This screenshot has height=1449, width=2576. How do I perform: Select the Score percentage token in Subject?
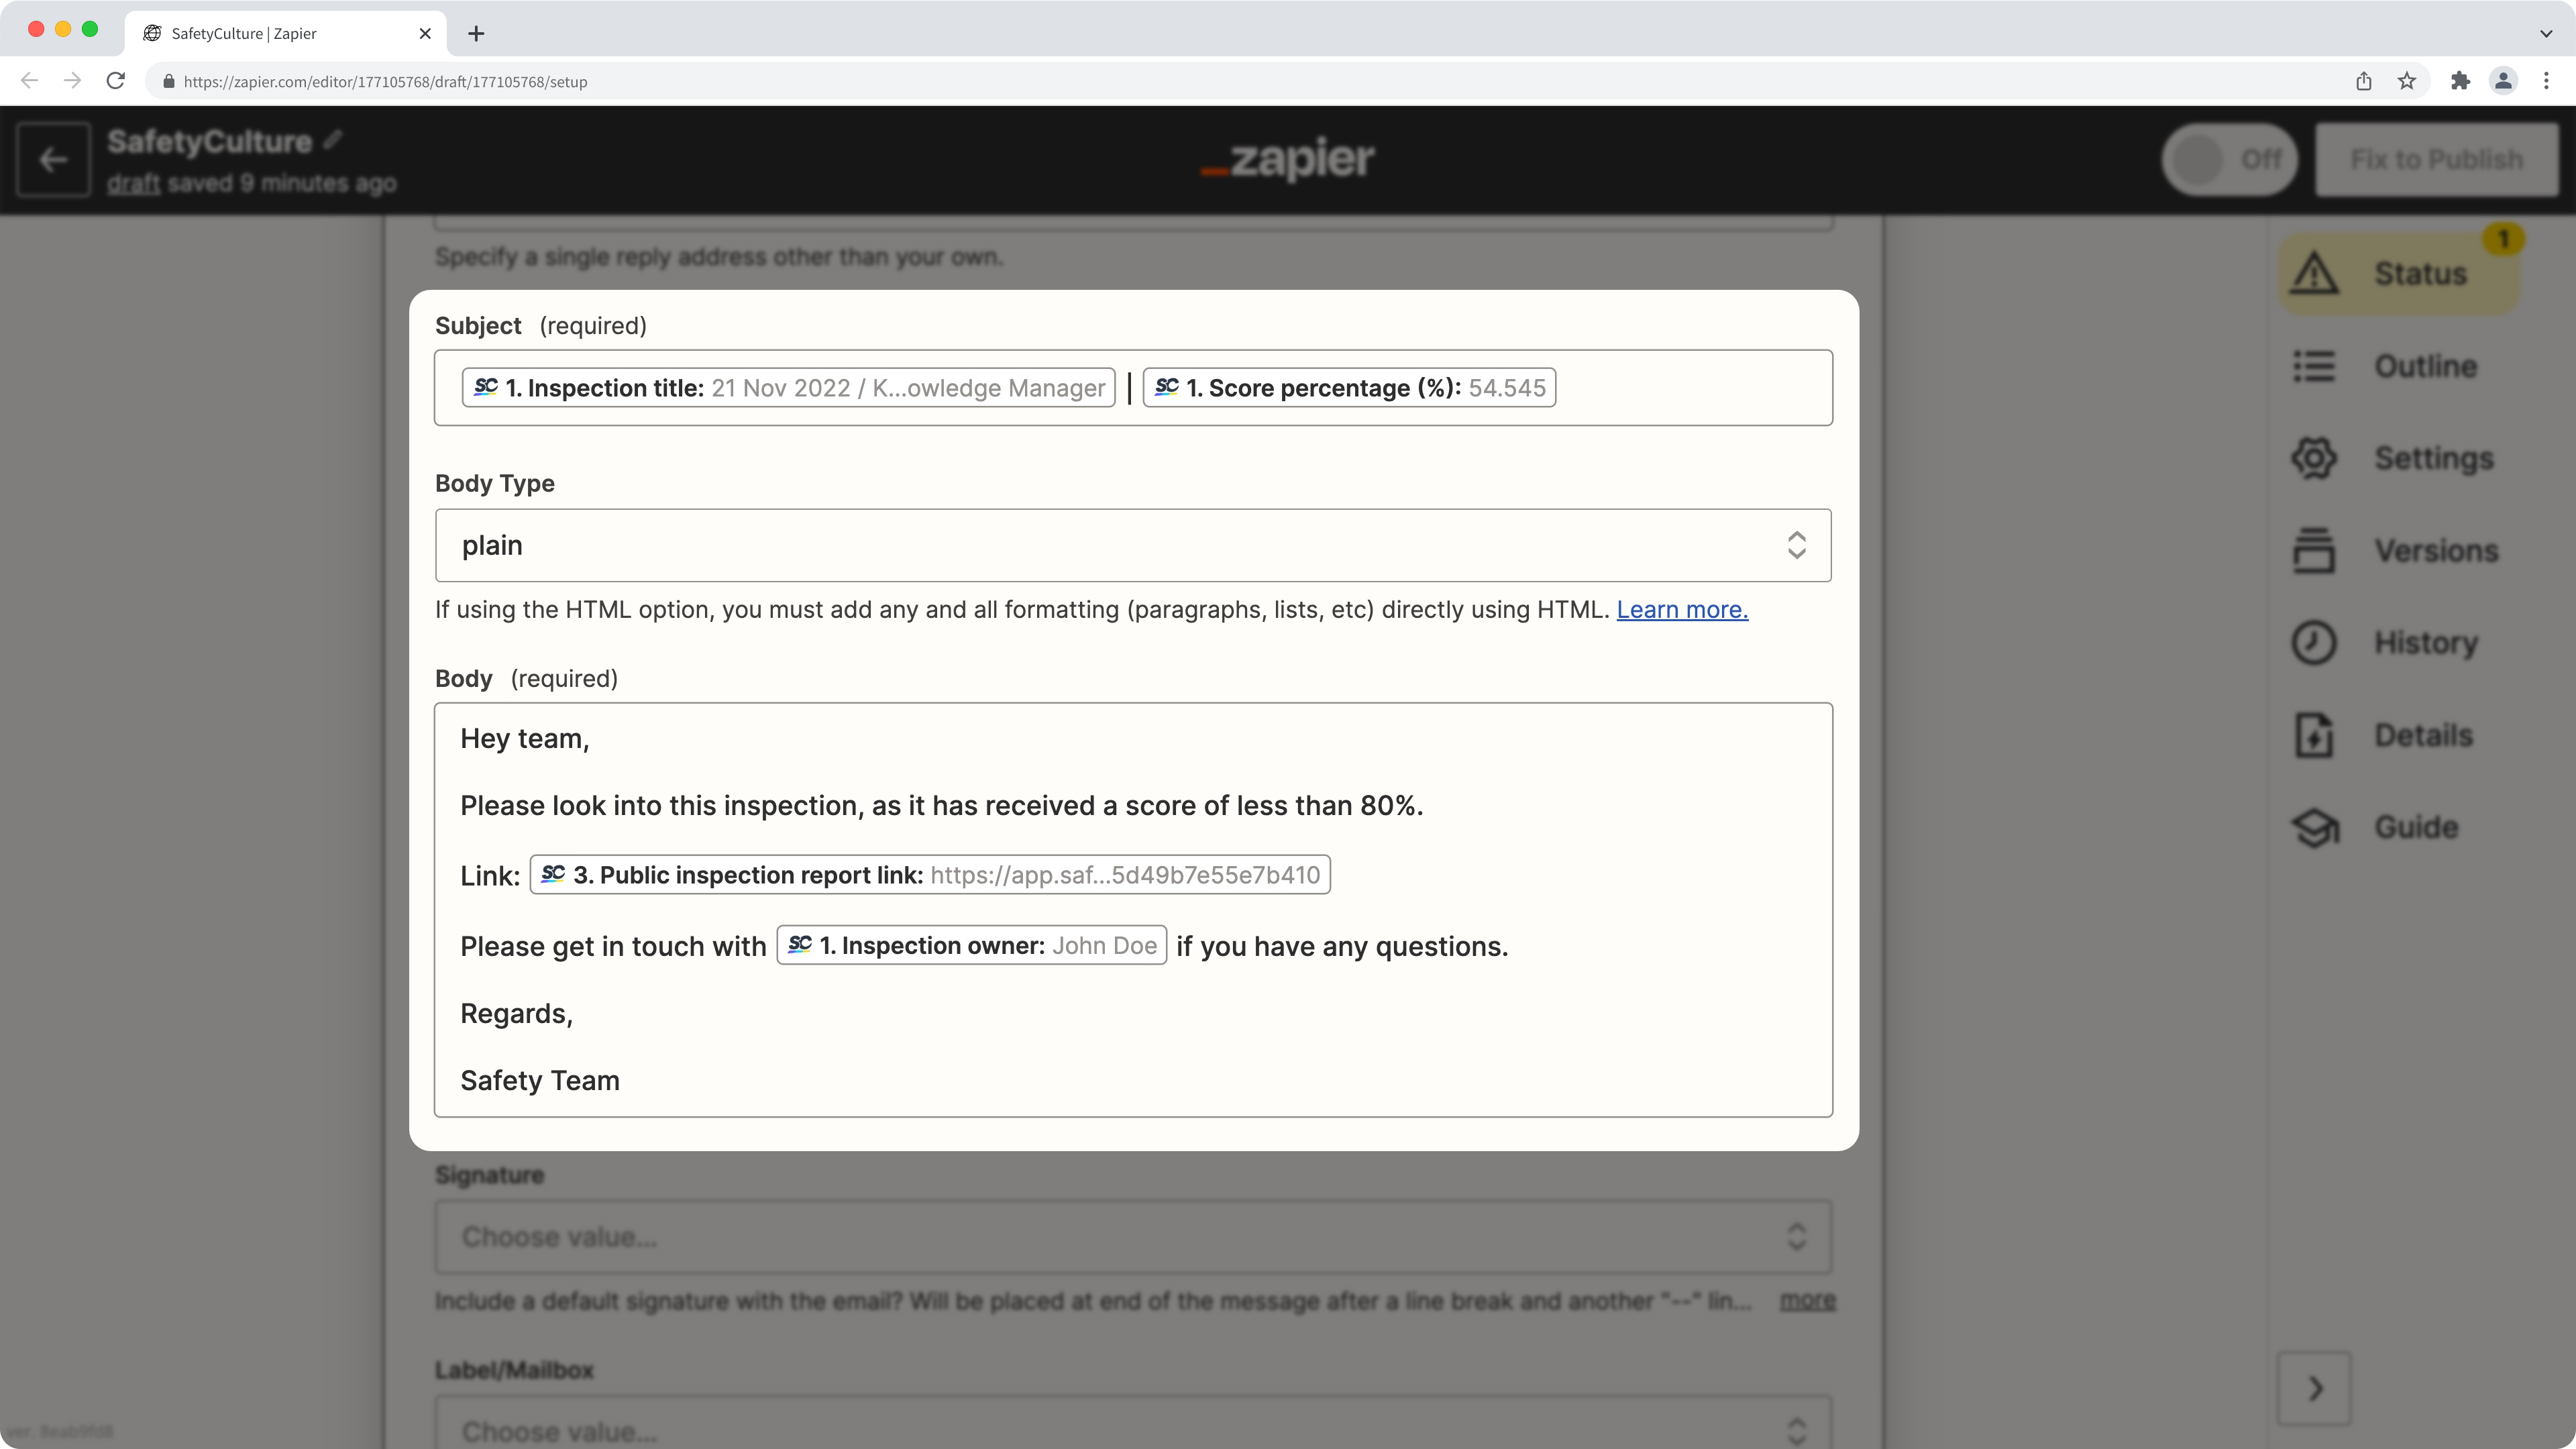[x=1349, y=388]
